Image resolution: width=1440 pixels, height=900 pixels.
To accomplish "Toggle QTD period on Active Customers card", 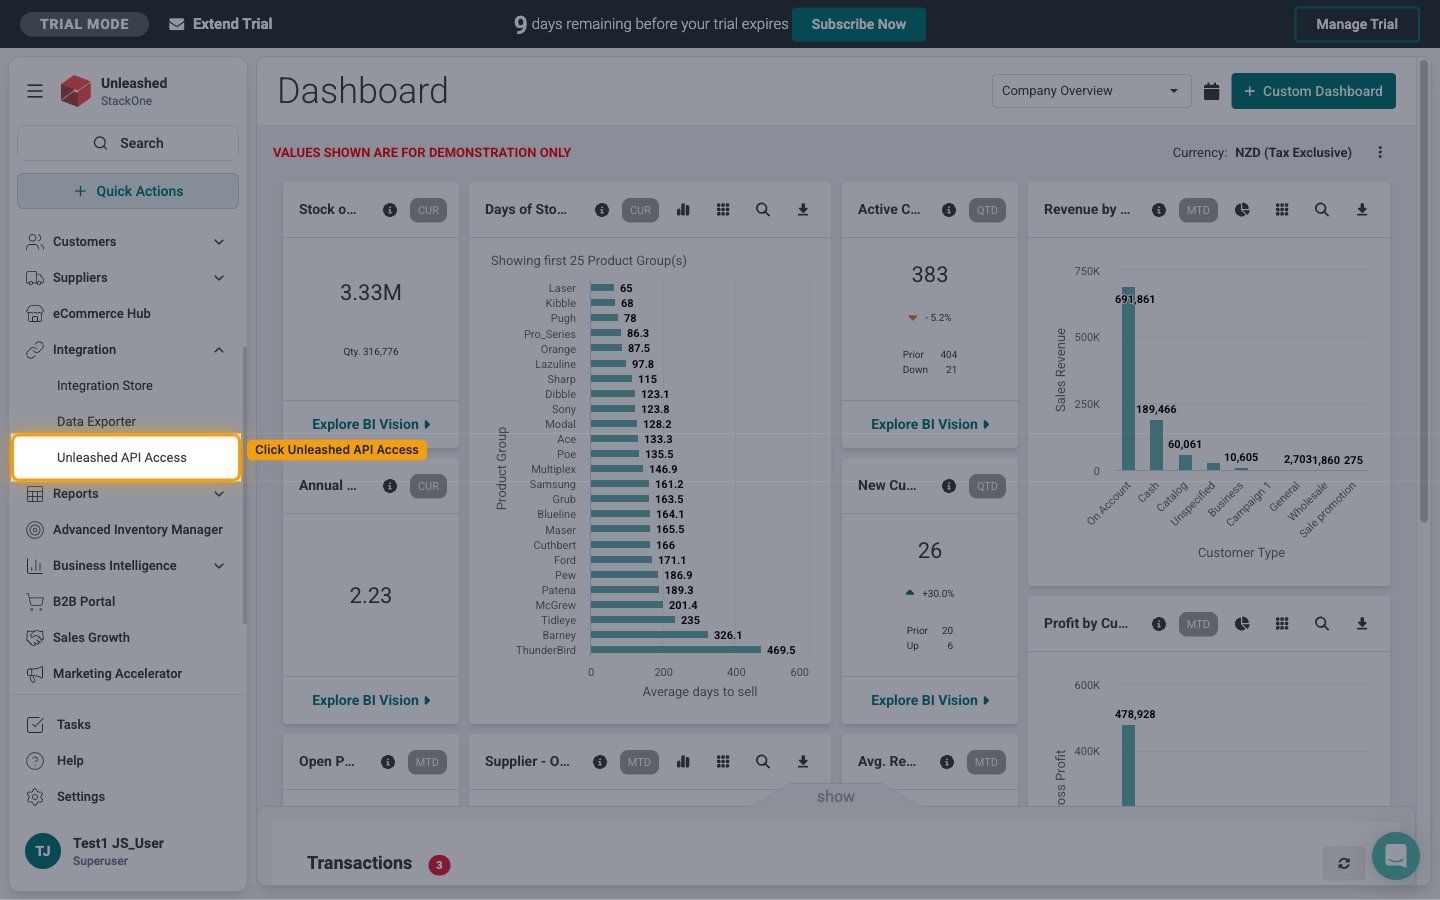I will pos(987,210).
